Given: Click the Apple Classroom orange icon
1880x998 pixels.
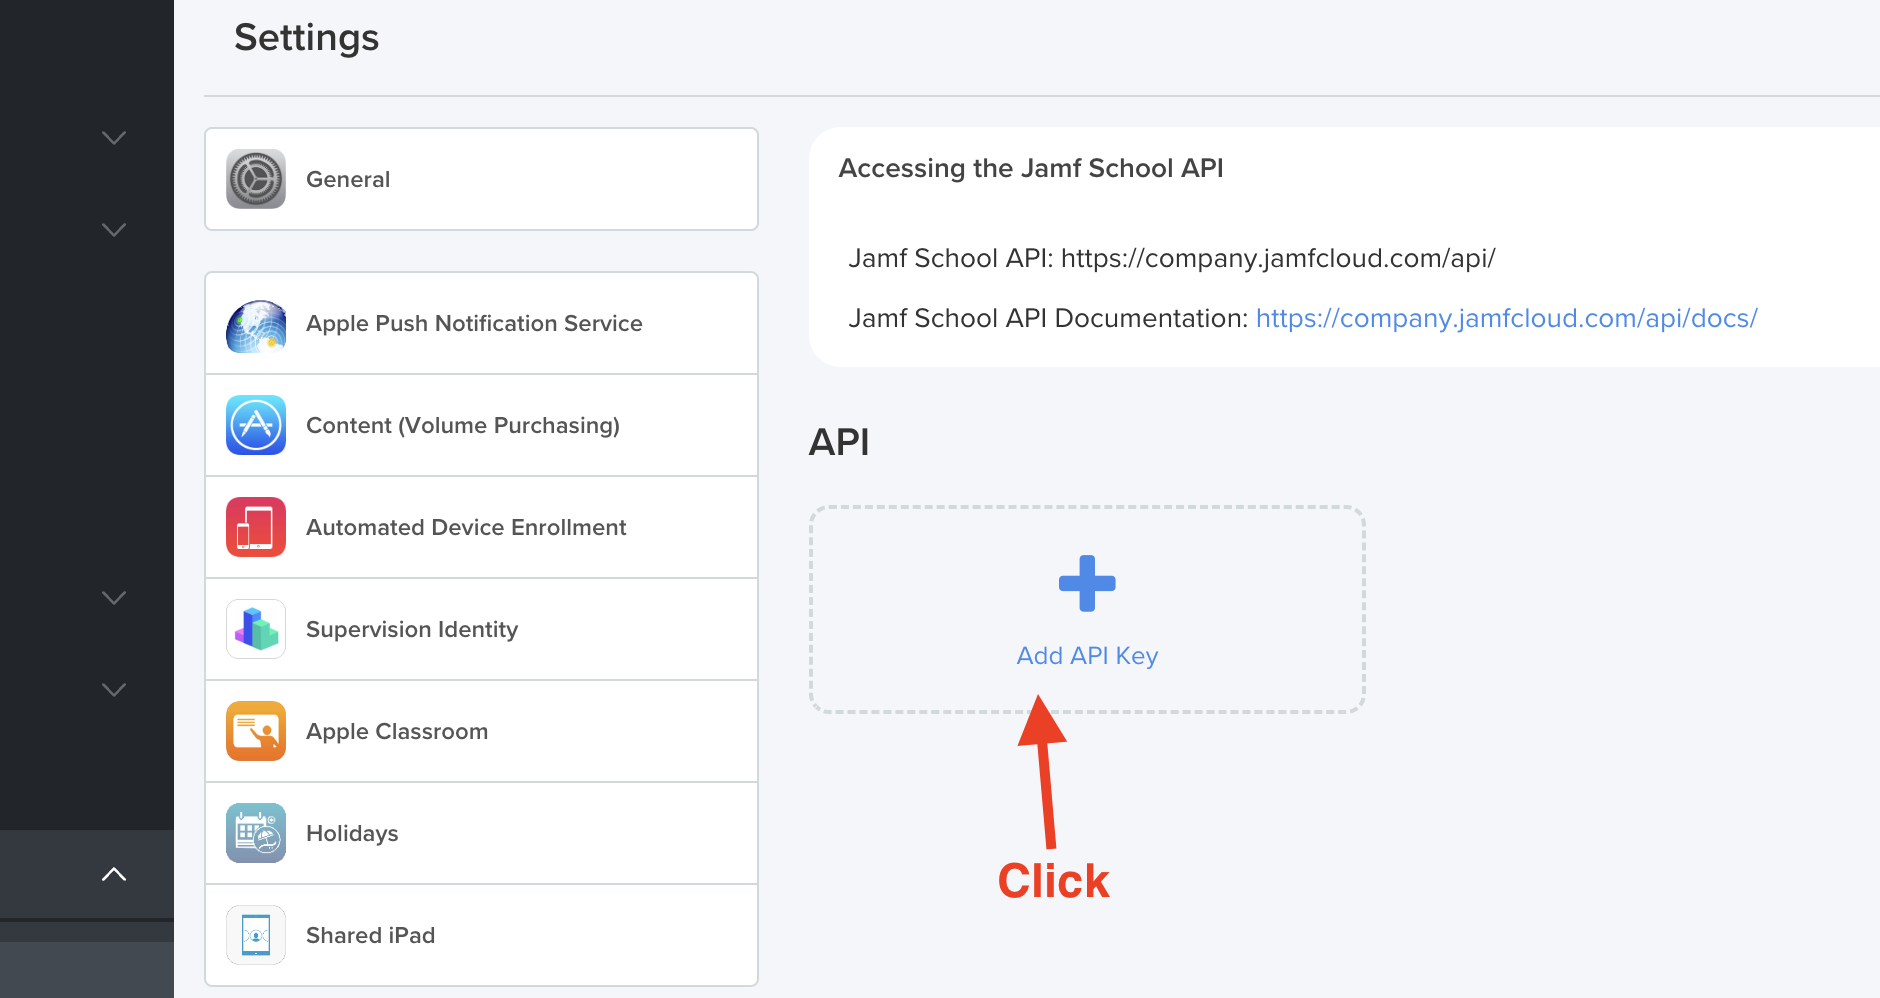Looking at the screenshot, I should coord(256,731).
